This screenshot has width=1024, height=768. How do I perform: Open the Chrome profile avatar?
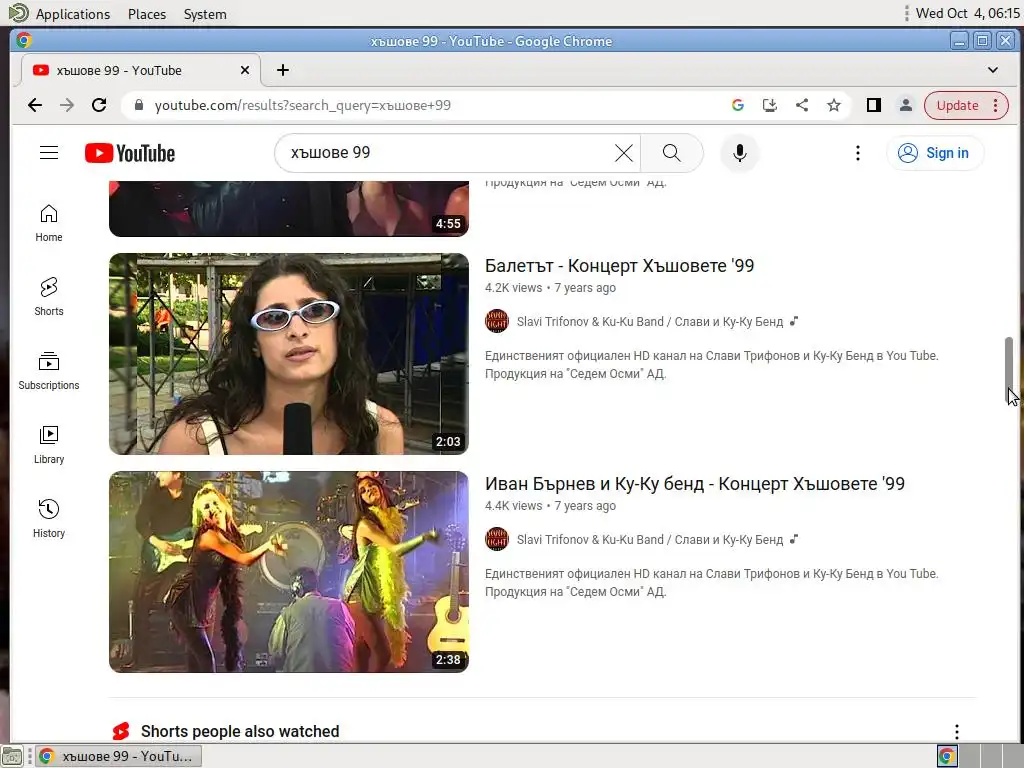point(906,105)
